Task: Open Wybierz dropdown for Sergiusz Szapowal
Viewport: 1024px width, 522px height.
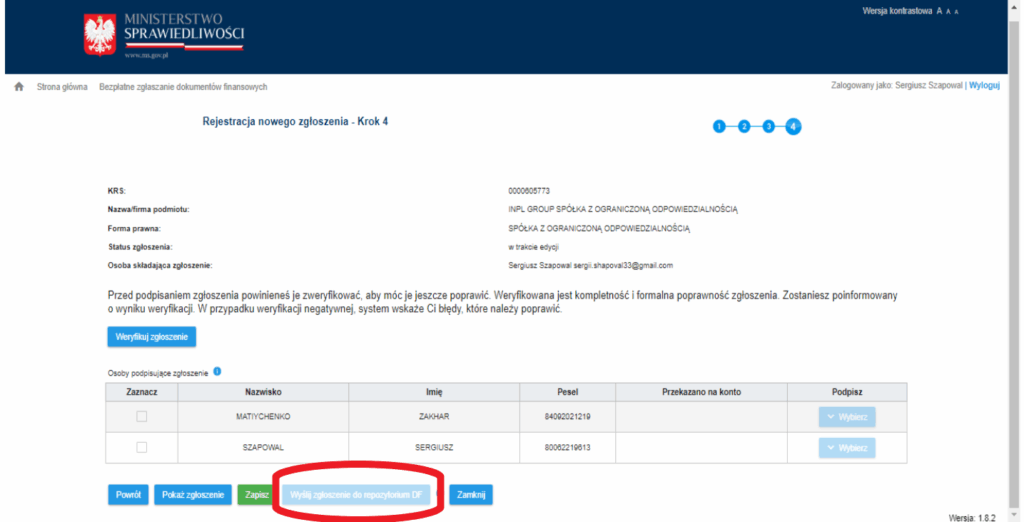Action: tap(846, 447)
